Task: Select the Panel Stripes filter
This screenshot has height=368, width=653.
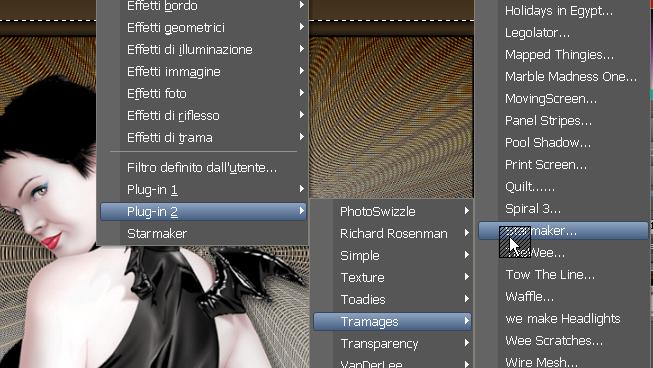Action: pos(563,121)
